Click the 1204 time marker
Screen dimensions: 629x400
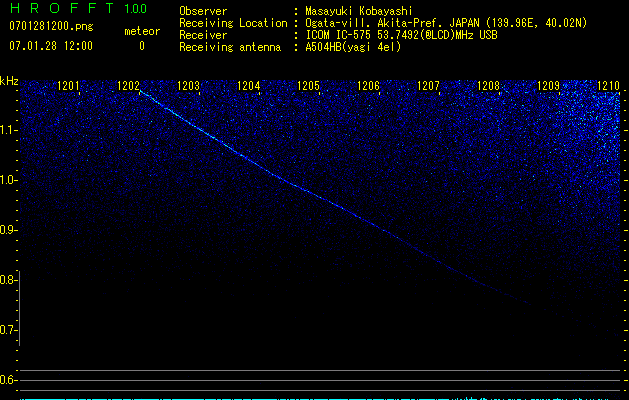coord(249,85)
